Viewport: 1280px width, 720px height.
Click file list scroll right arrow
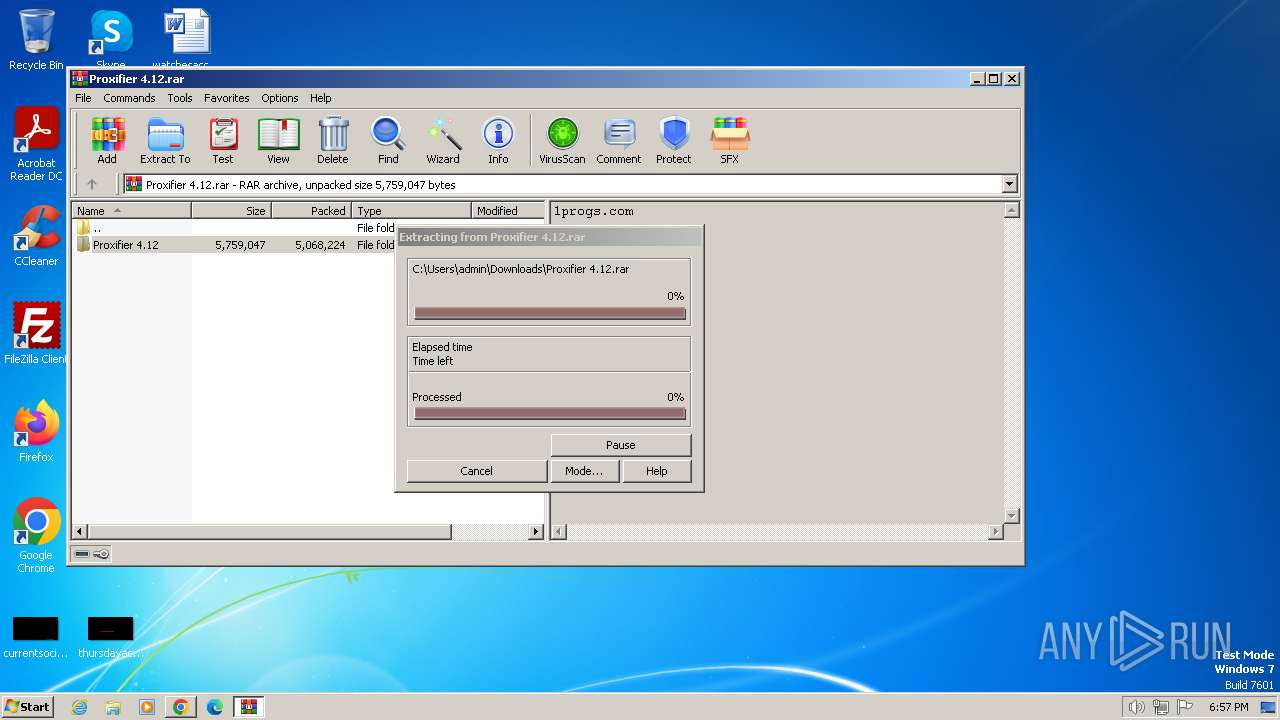536,532
